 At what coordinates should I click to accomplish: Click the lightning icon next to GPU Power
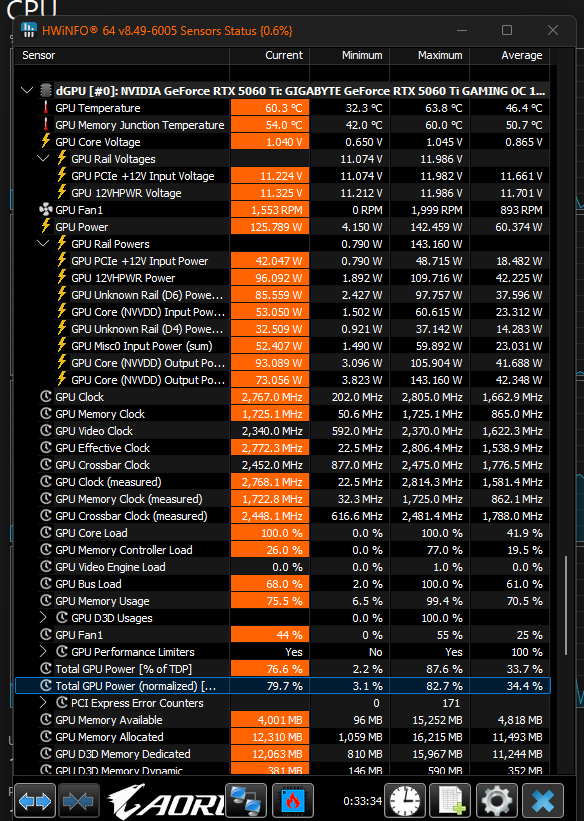coord(46,226)
